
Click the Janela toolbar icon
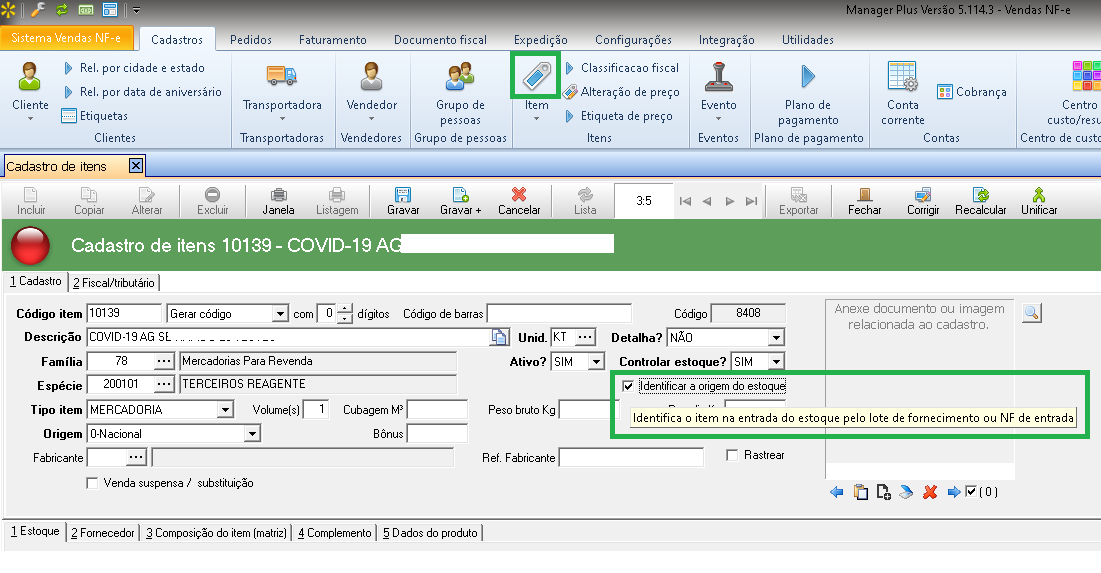click(278, 195)
